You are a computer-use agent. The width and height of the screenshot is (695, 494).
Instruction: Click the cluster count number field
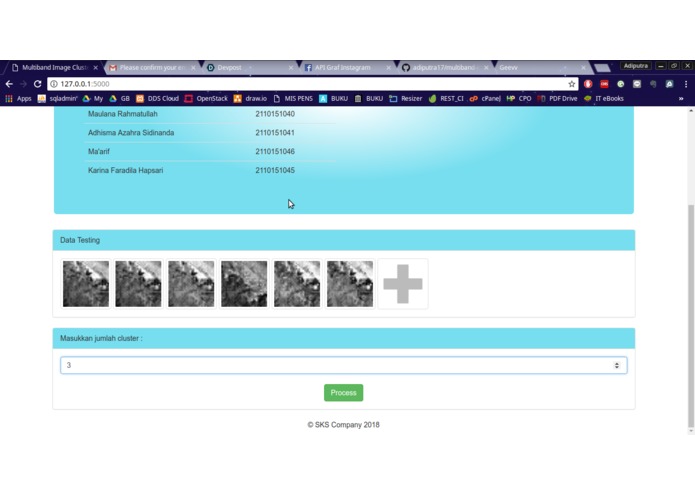pos(344,365)
